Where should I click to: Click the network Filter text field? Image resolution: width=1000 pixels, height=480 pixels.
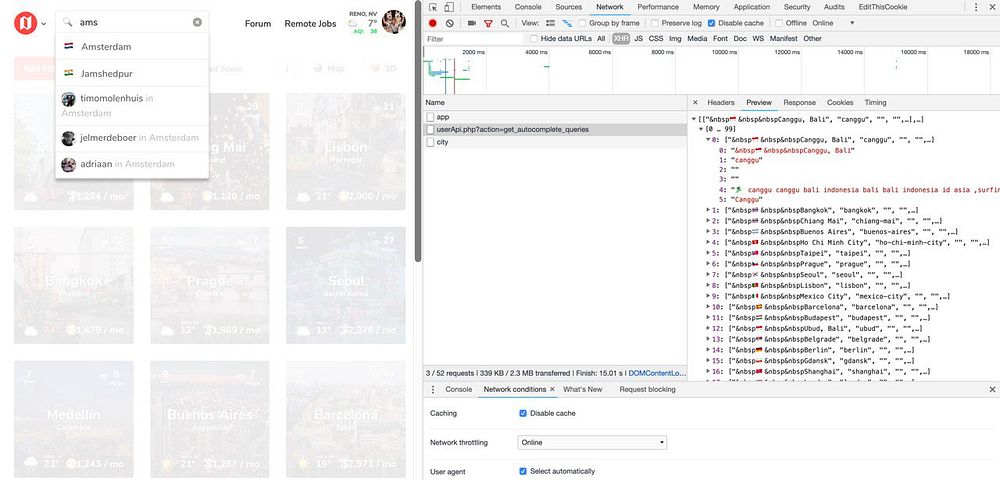(x=474, y=39)
